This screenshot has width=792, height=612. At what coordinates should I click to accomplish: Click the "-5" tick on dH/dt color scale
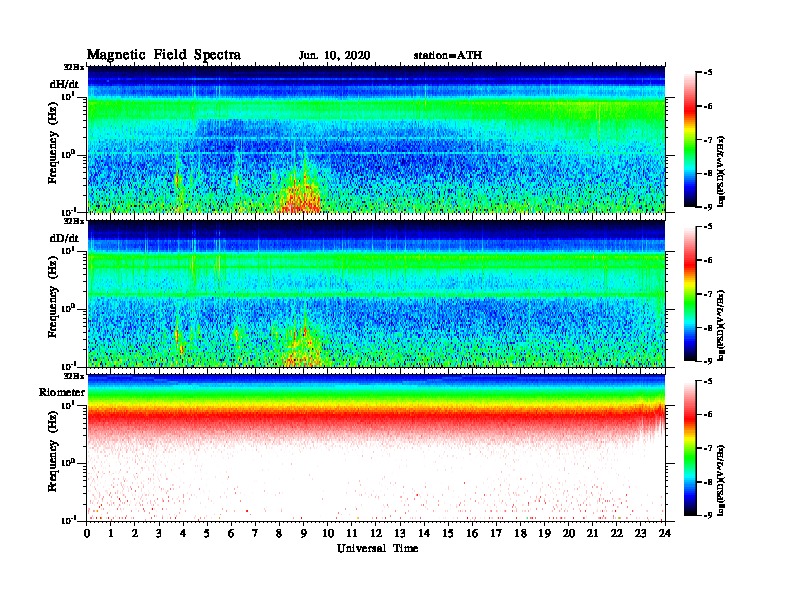point(707,73)
